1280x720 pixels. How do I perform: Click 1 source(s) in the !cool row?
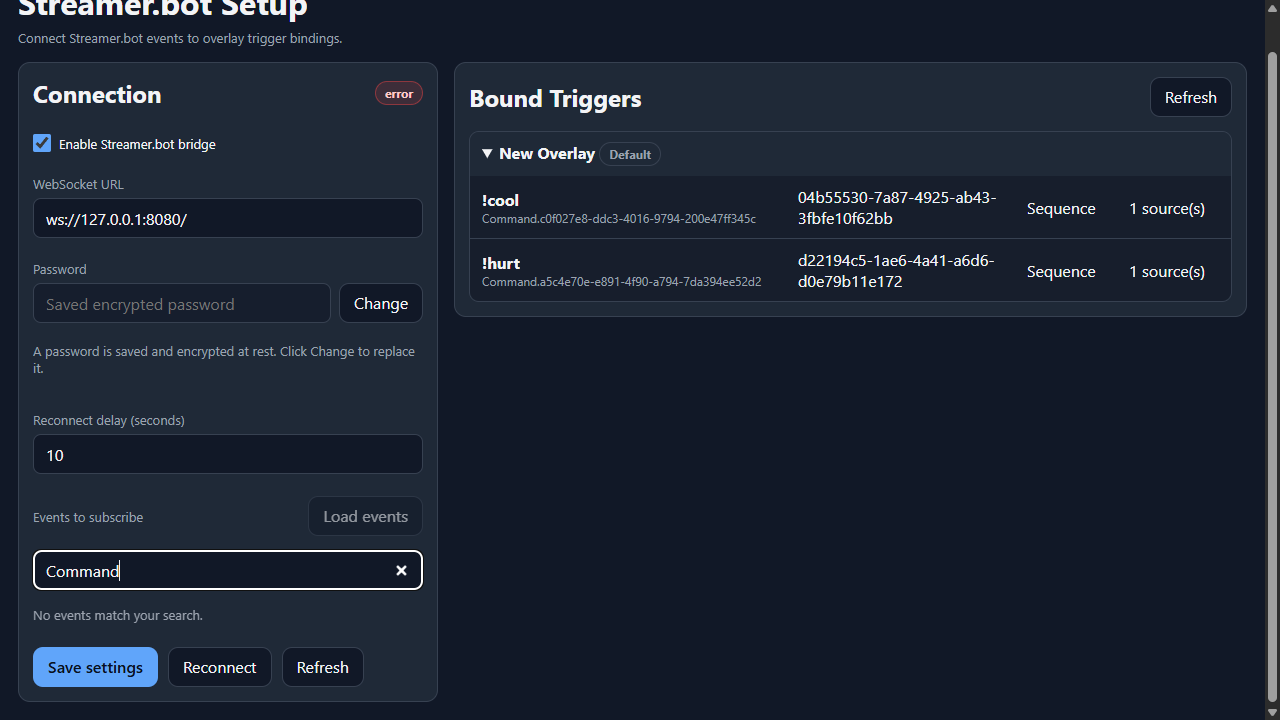[x=1167, y=208]
